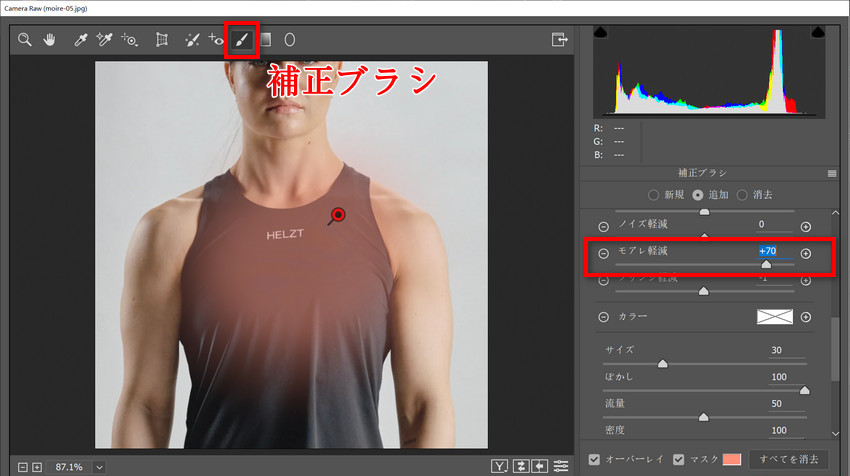This screenshot has height=476, width=850.
Task: Select the Hand tool
Action: (x=49, y=40)
